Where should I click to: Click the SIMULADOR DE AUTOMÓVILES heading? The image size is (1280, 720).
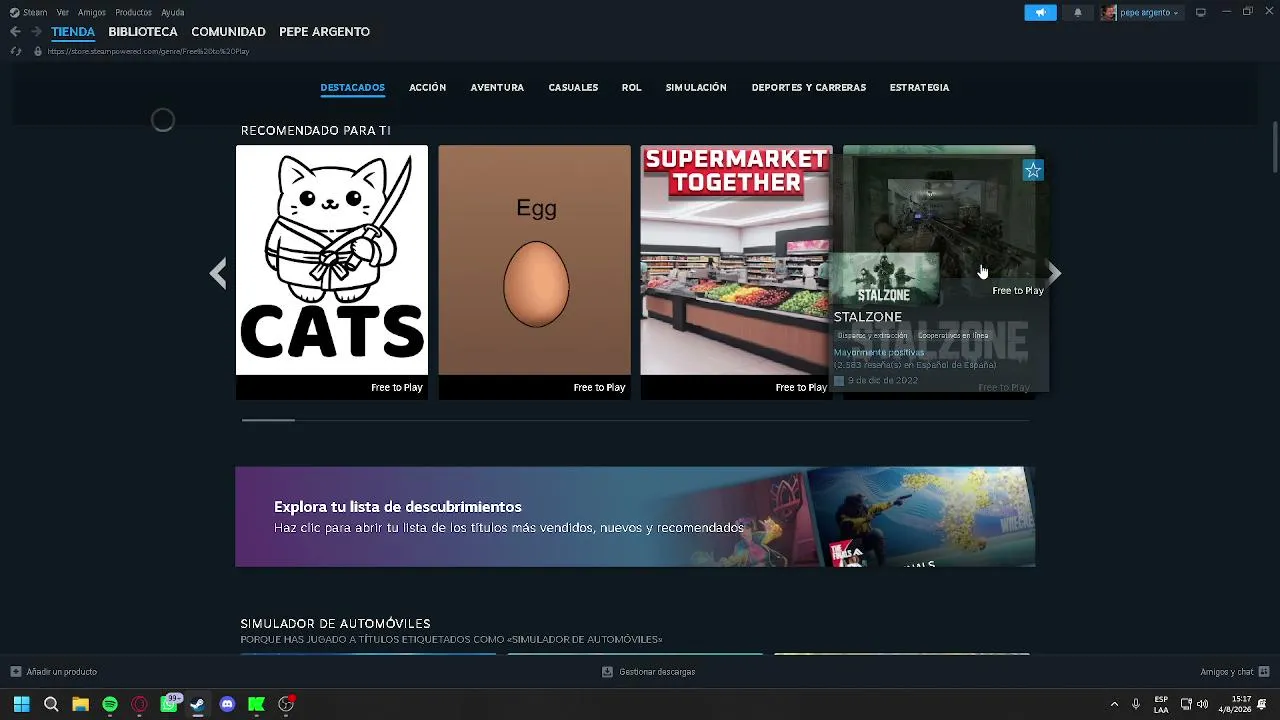click(x=335, y=624)
